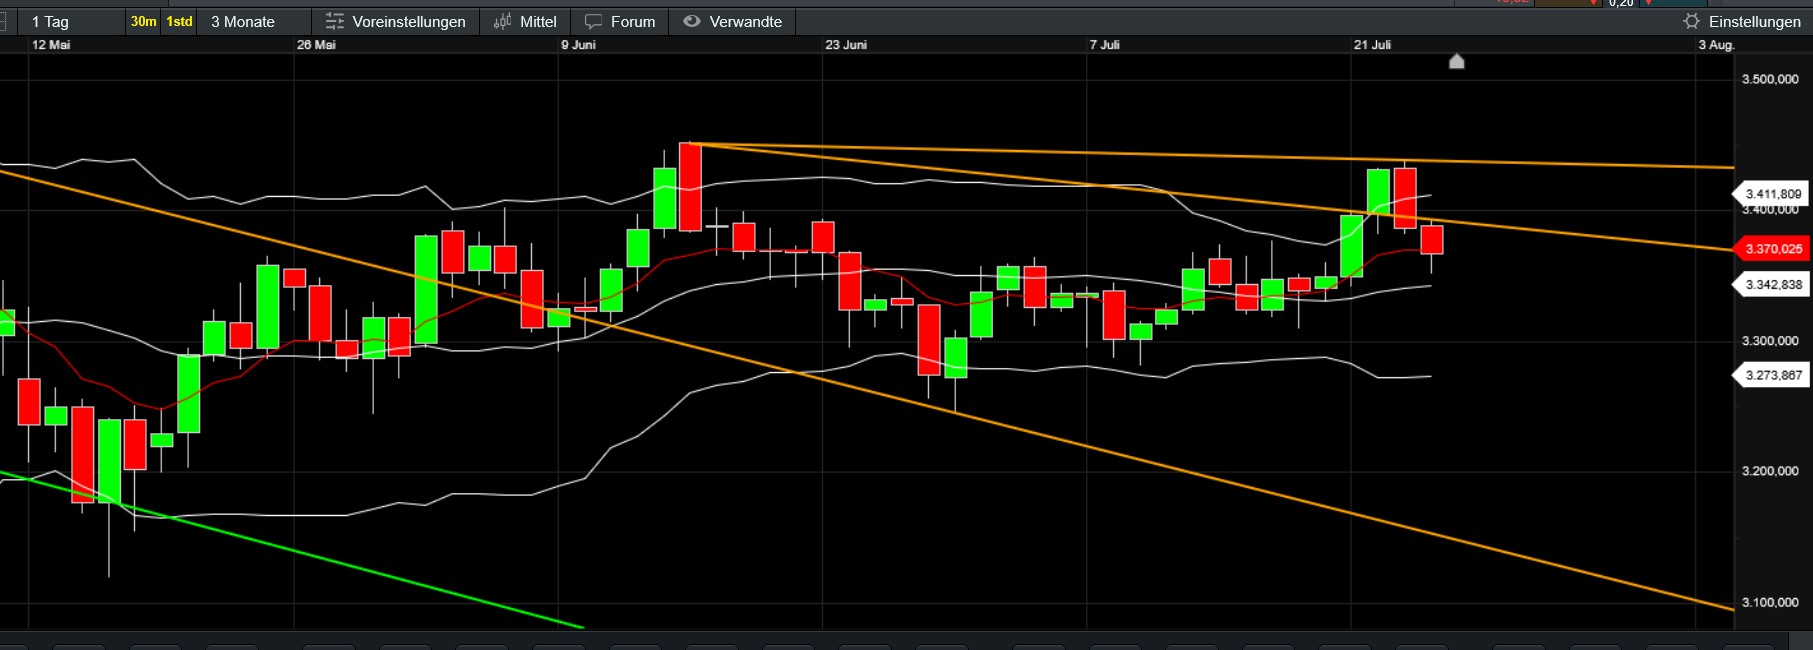The height and width of the screenshot is (650, 1813).
Task: Click the red current price label 3.370,025
Action: pyautogui.click(x=1773, y=249)
